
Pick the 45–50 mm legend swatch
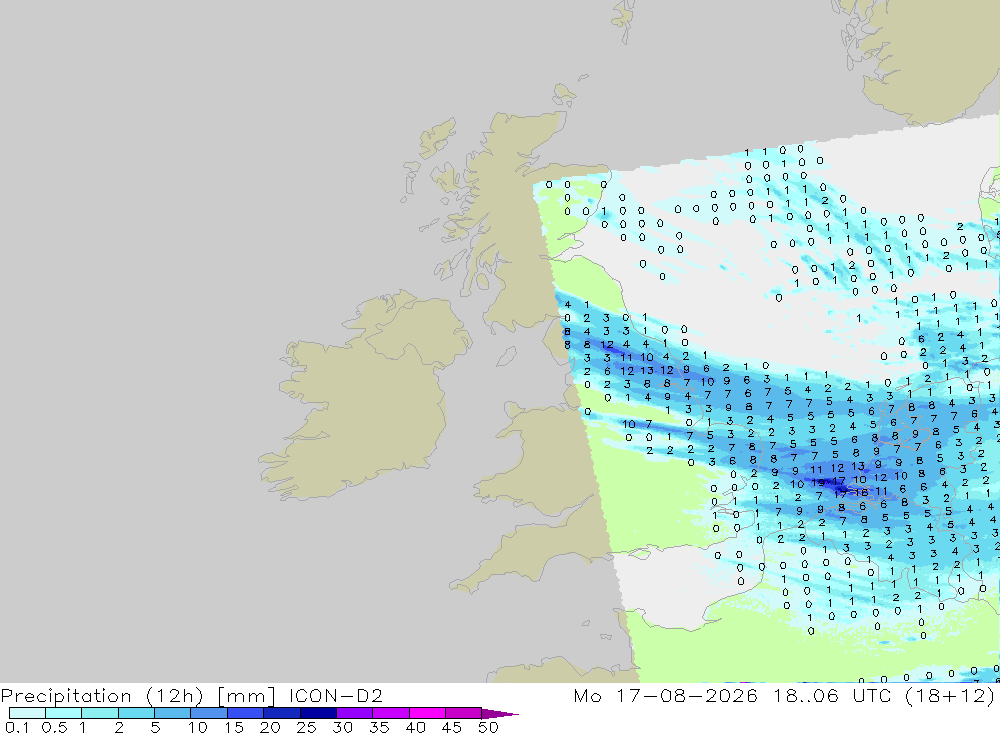463,713
